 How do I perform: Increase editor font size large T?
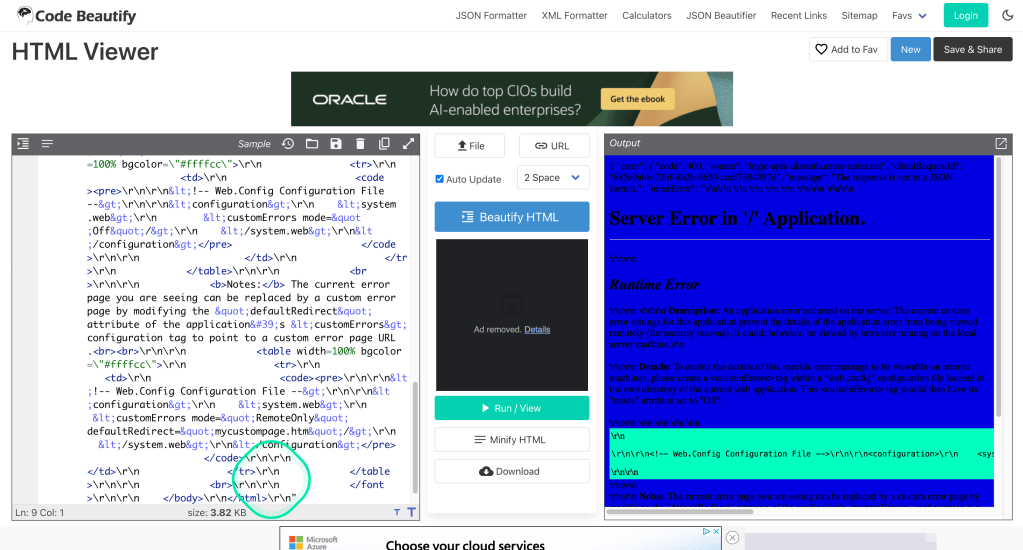click(412, 512)
